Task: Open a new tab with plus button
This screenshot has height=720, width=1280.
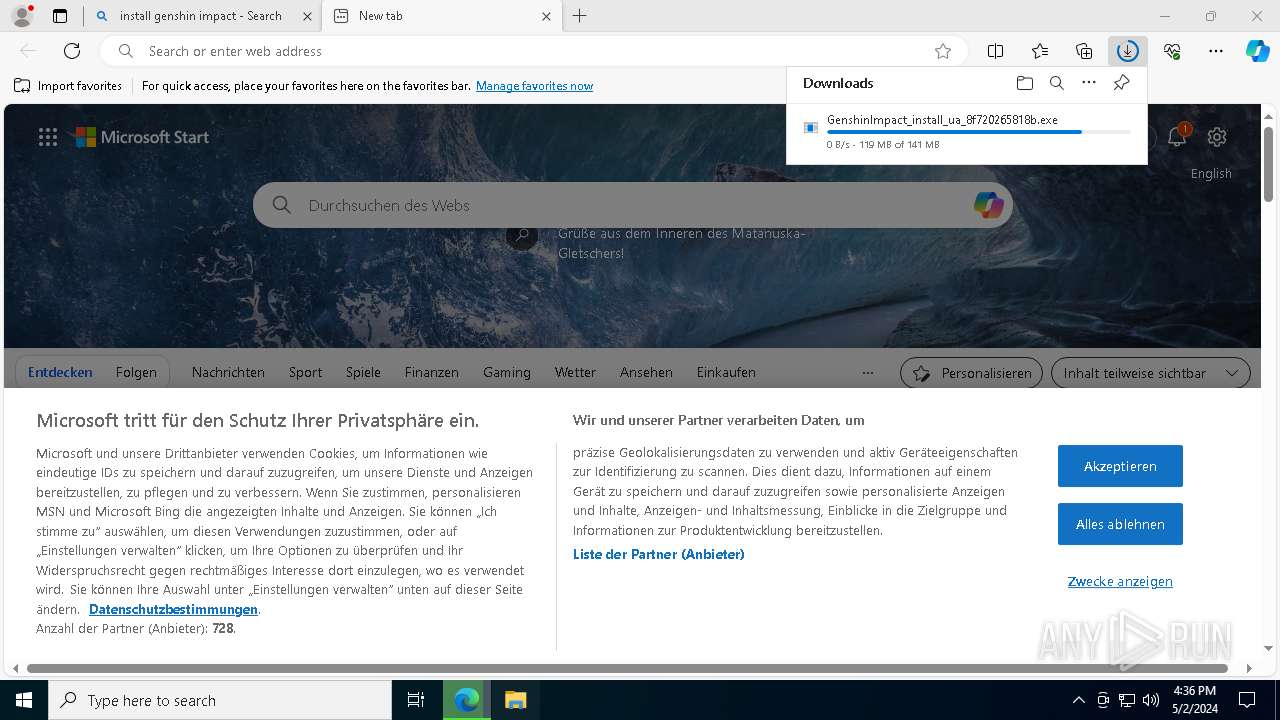Action: click(580, 16)
